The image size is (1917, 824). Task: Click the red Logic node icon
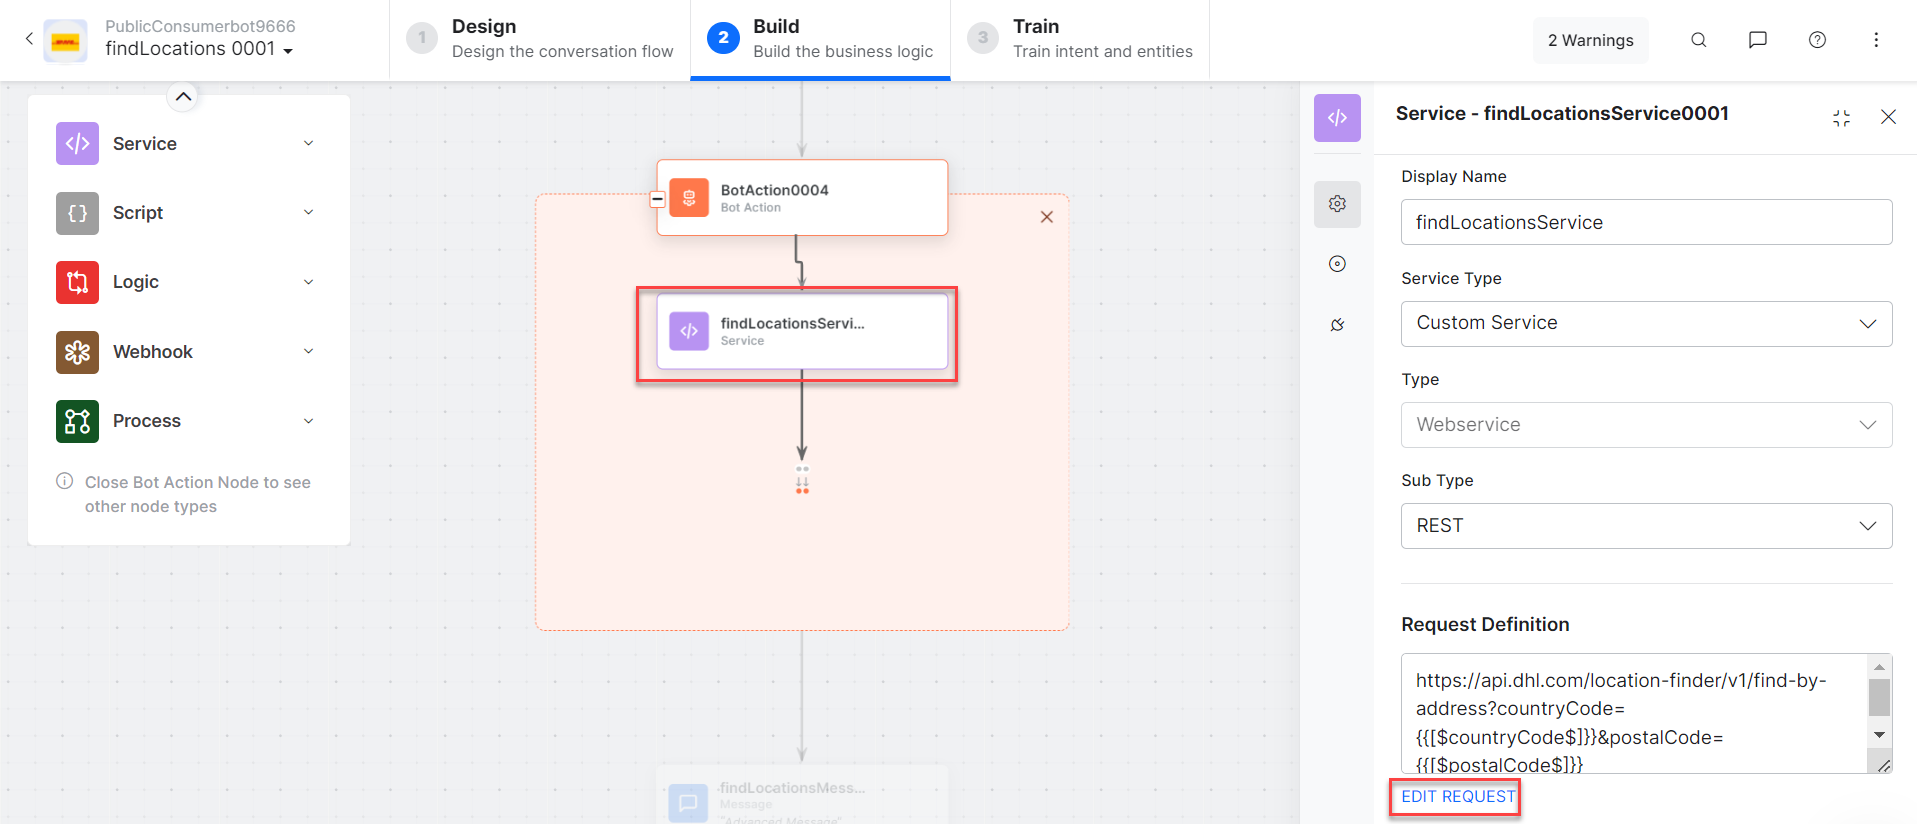point(77,282)
